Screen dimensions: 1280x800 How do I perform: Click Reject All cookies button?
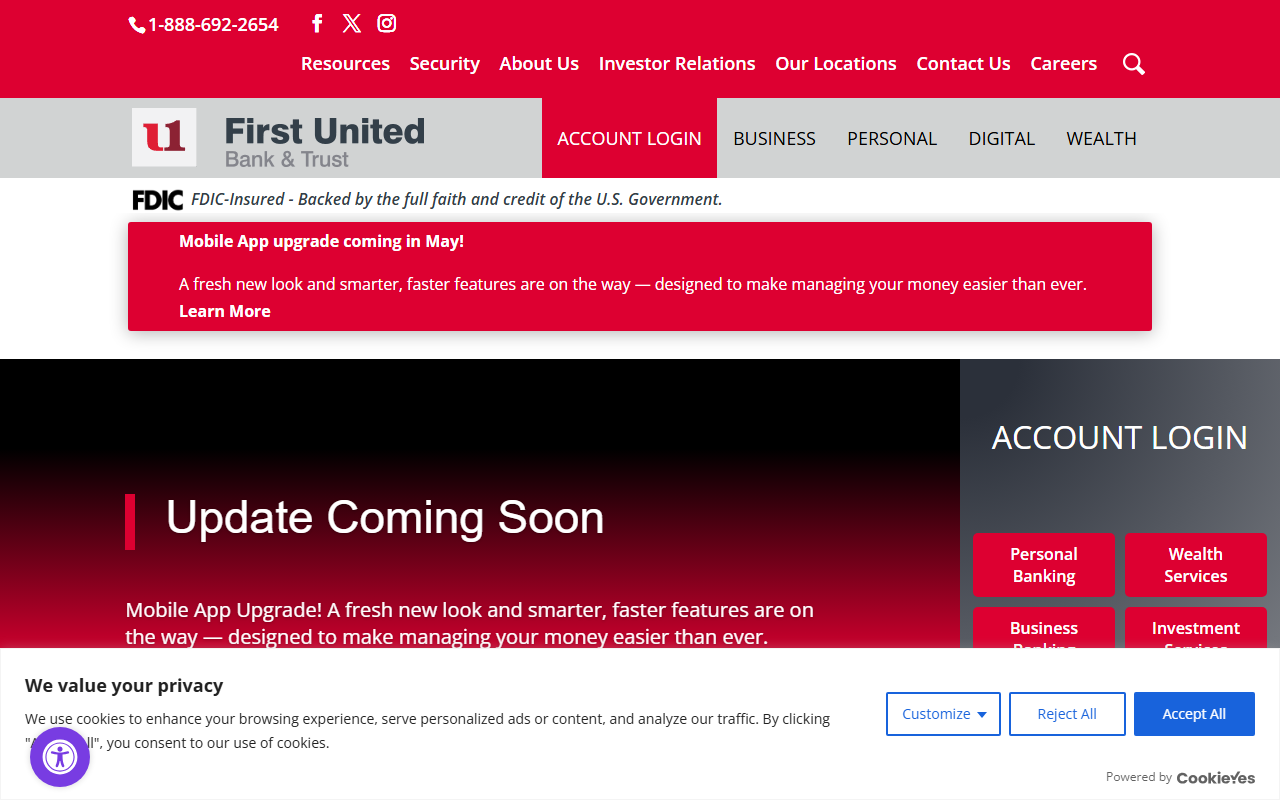(x=1067, y=714)
